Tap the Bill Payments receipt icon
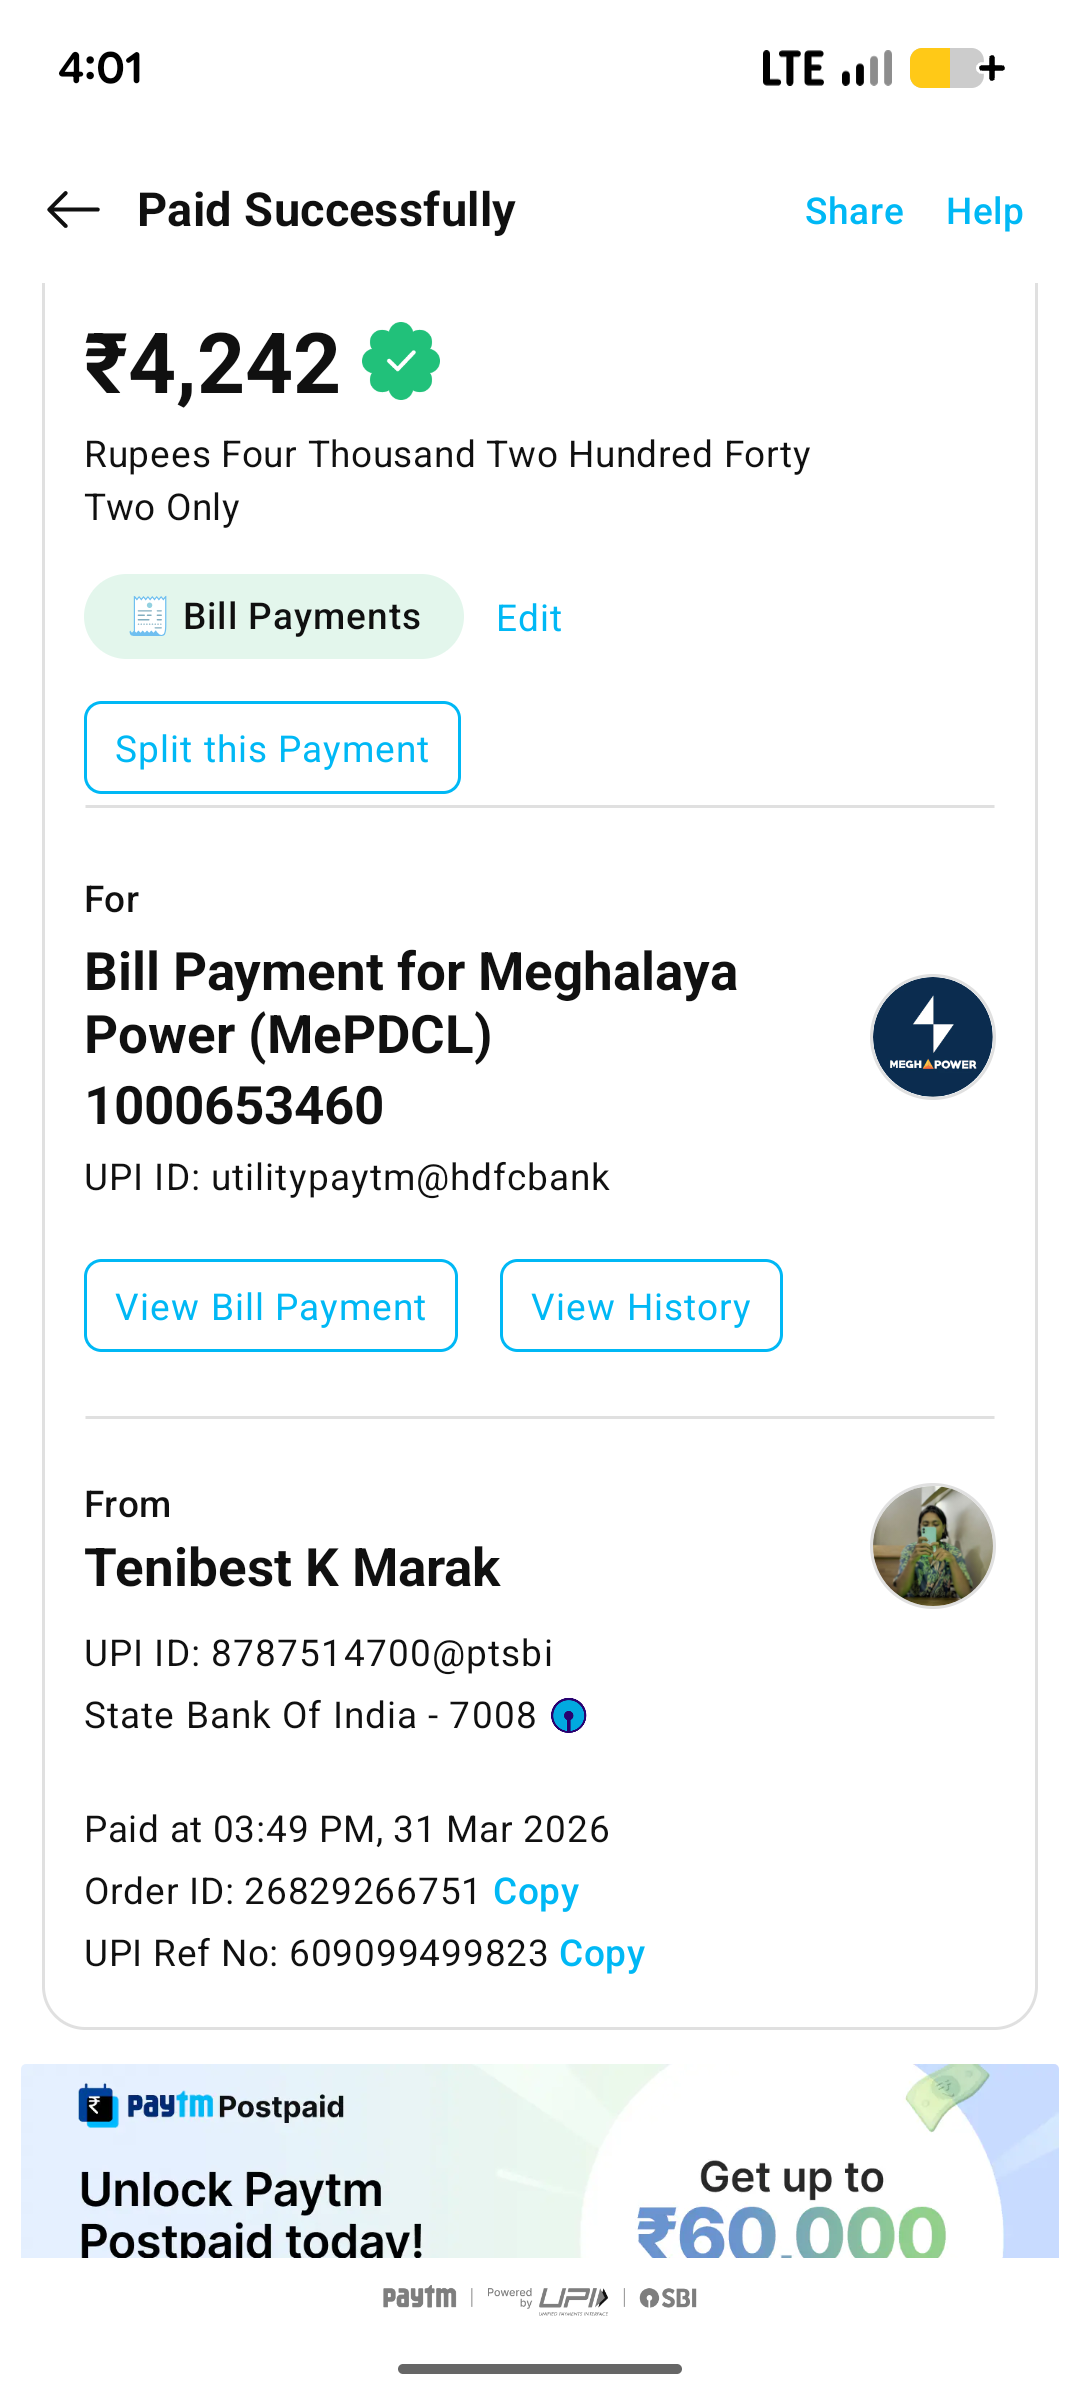The image size is (1080, 2400). 148,616
